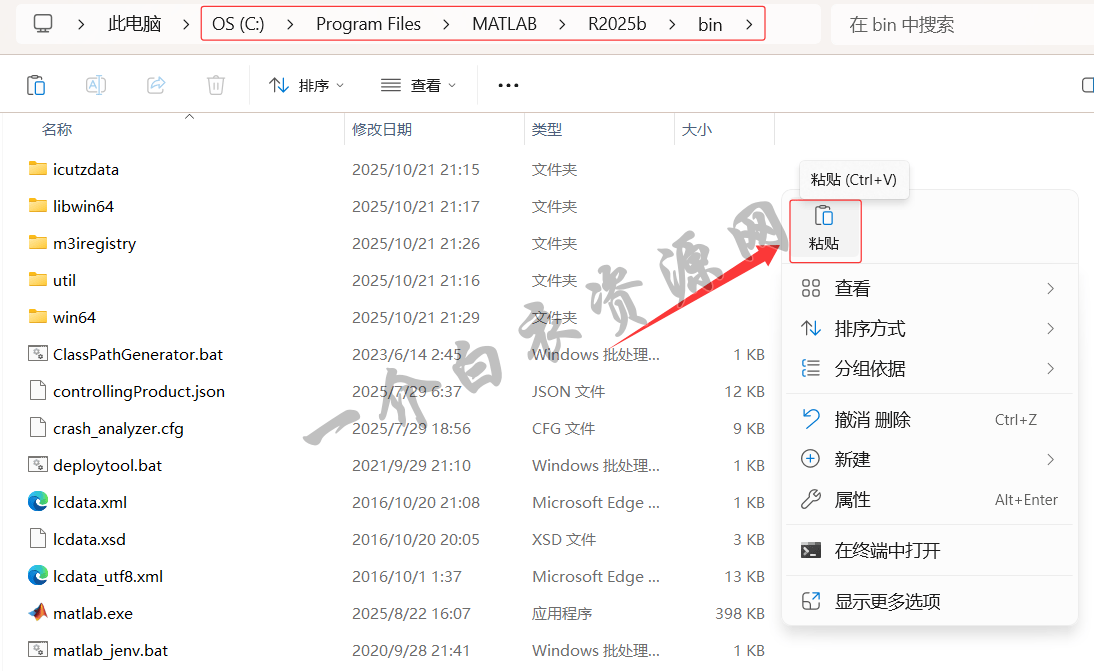Click the rename icon in toolbar
Image resolution: width=1094 pixels, height=671 pixels.
[96, 85]
